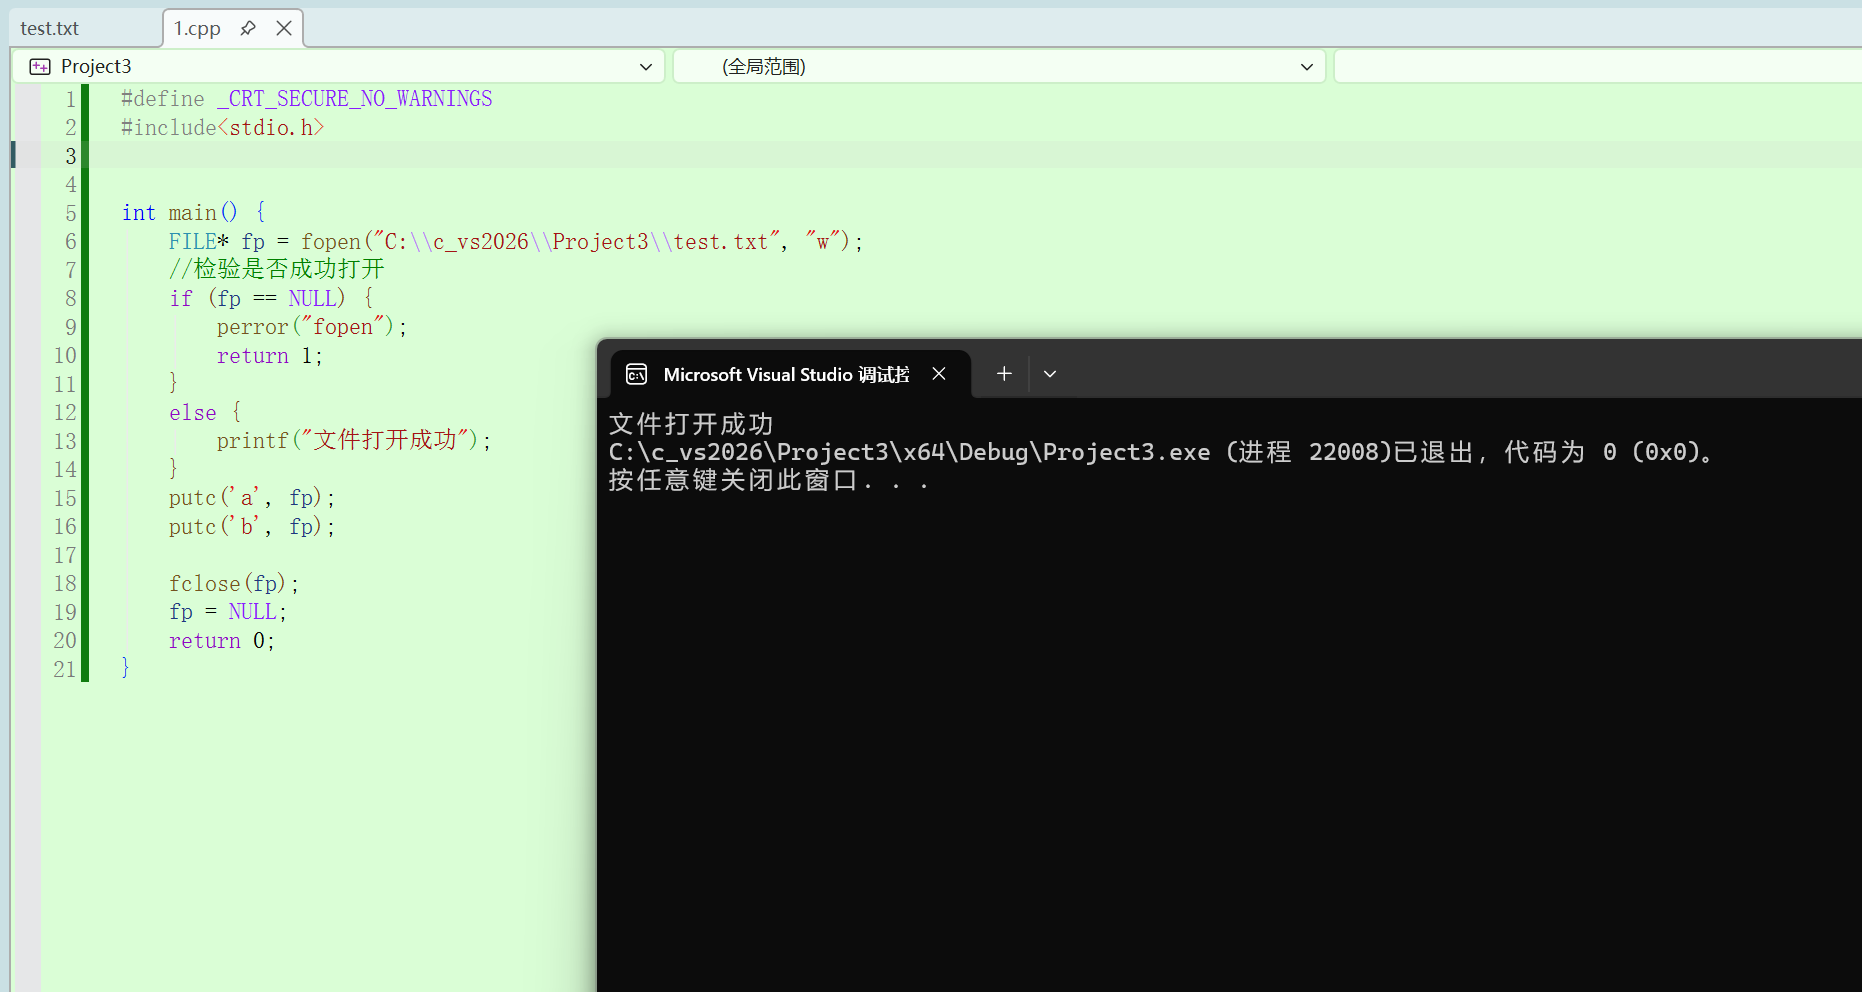Click line number 3 in the gutter
Viewport: 1862px width, 992px height.
[70, 156]
